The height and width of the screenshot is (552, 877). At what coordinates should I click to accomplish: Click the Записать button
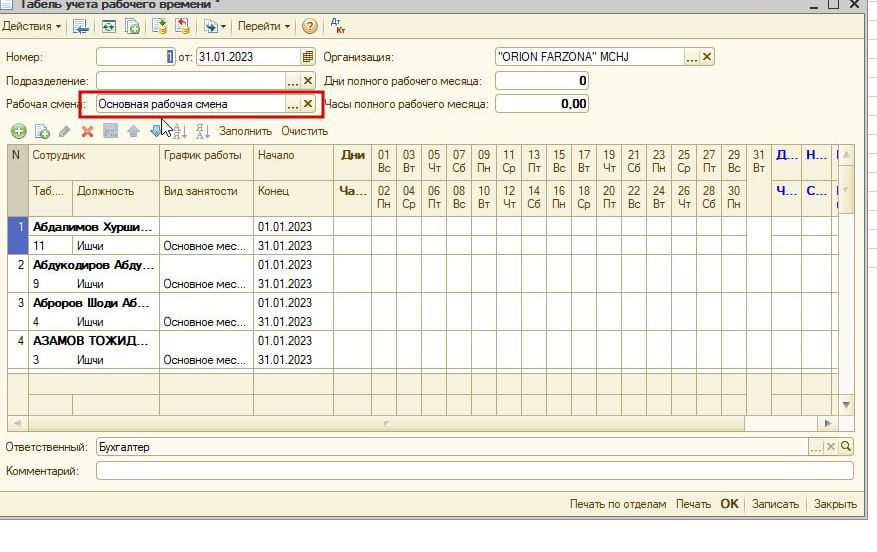[775, 504]
